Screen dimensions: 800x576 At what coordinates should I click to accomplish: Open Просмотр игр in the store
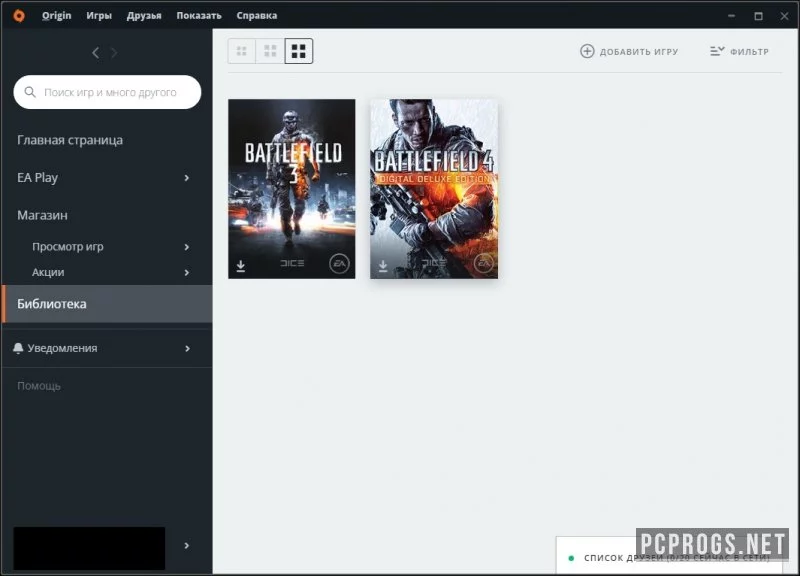(68, 247)
